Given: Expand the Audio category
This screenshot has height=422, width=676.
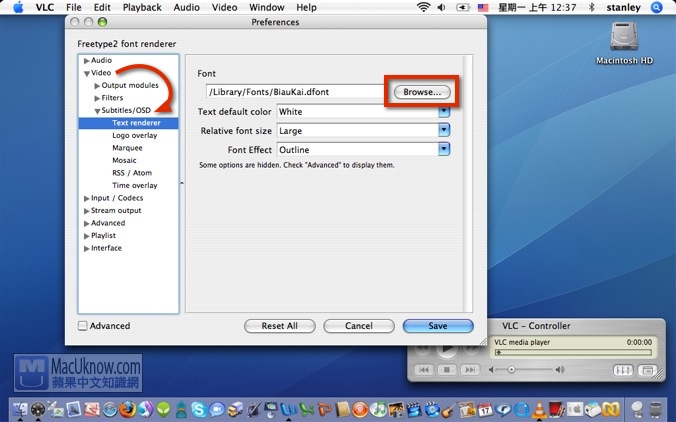Looking at the screenshot, I should pyautogui.click(x=87, y=61).
